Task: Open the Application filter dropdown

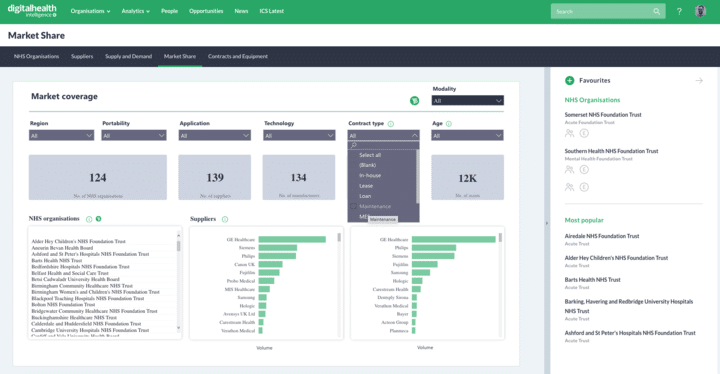Action: coord(214,136)
